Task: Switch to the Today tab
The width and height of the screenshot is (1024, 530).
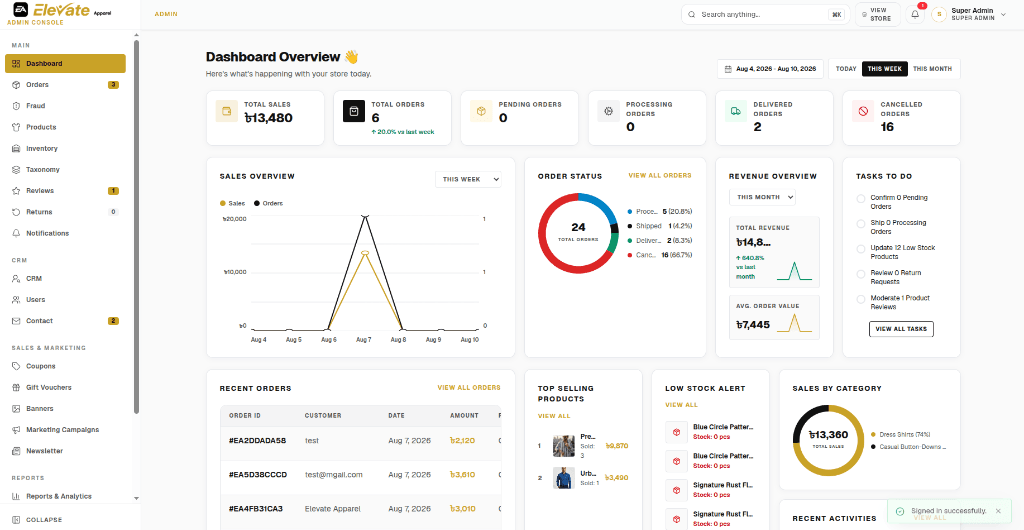Action: 846,69
